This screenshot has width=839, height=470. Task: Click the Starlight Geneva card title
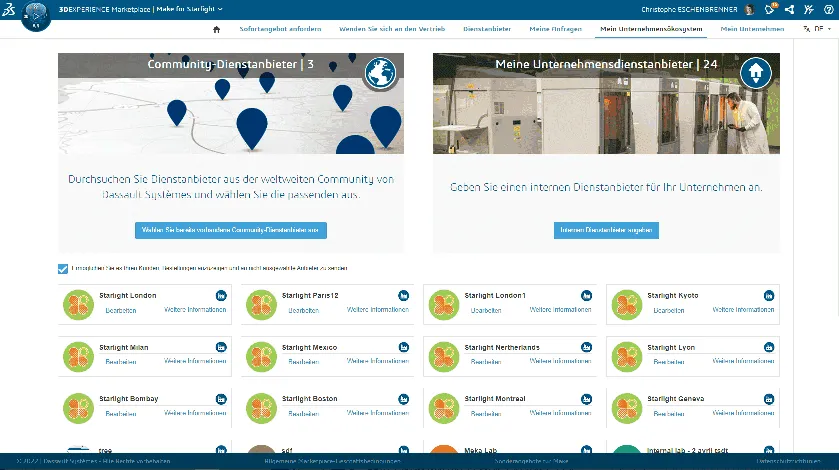coord(675,399)
